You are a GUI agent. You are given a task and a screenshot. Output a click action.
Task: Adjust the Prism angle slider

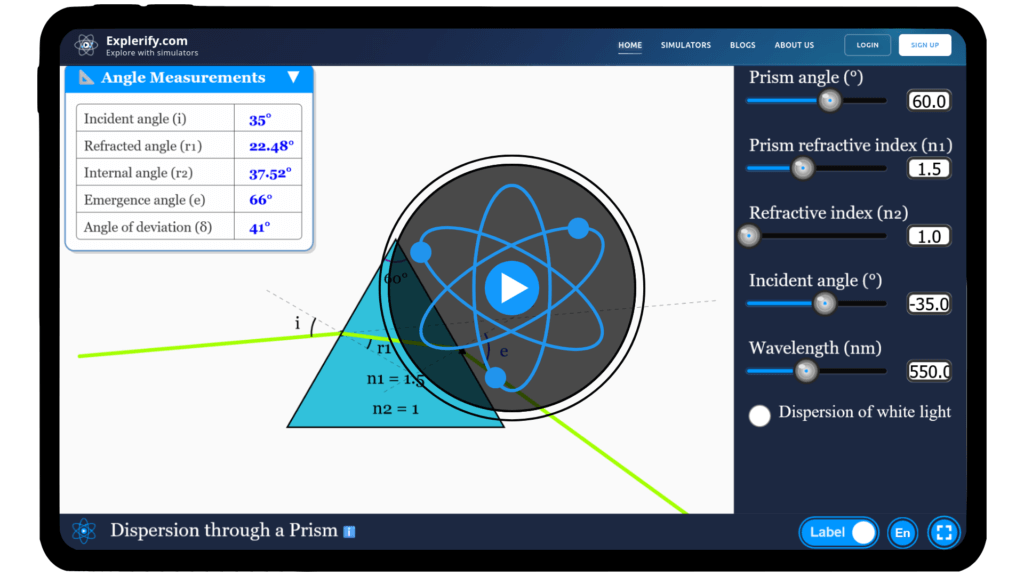click(x=830, y=100)
